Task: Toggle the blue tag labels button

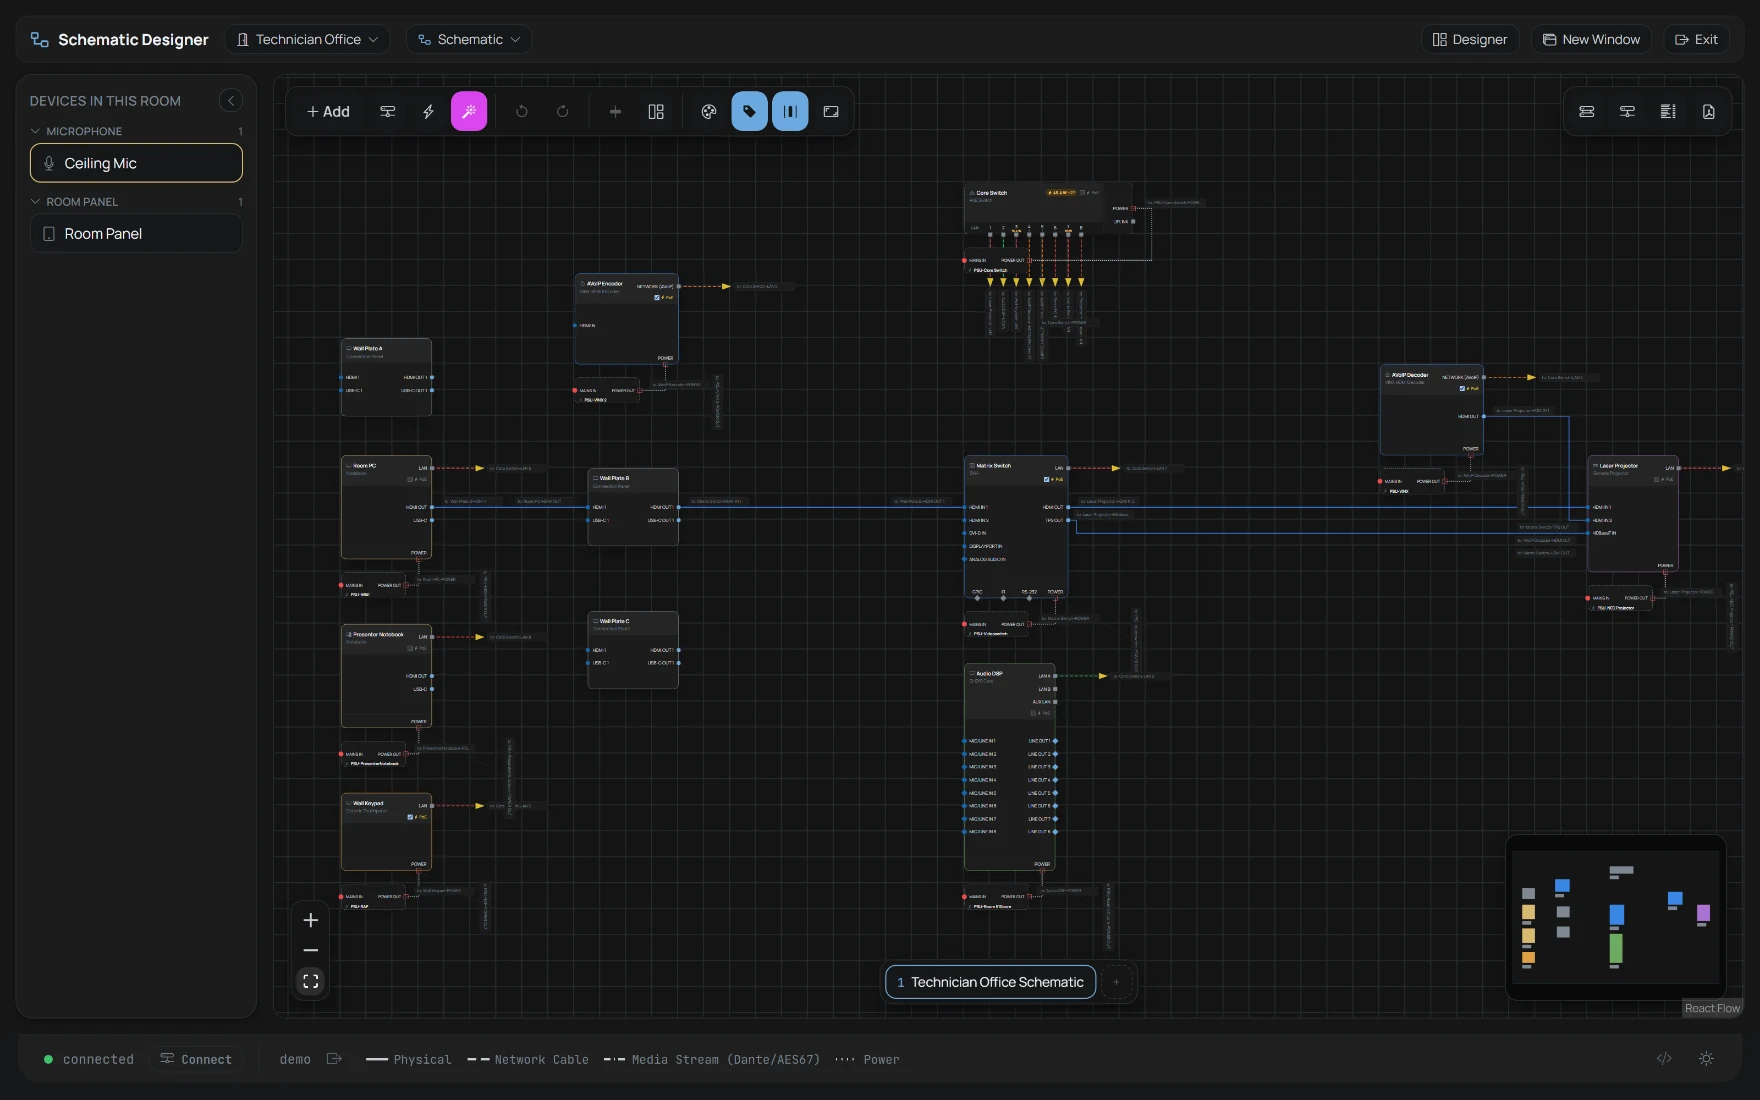Action: 750,112
